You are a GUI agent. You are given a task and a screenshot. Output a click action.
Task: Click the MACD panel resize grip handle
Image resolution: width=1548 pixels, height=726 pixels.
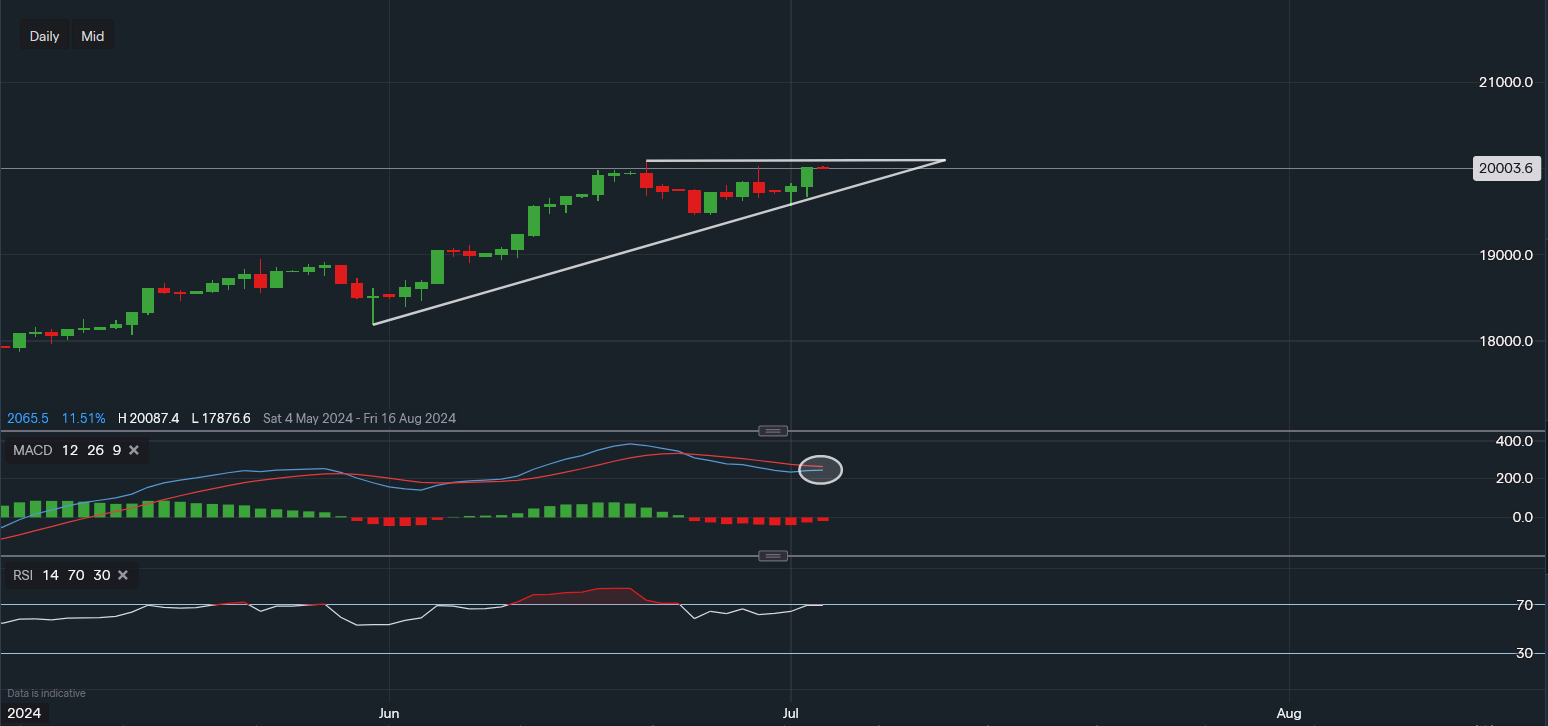click(772, 430)
